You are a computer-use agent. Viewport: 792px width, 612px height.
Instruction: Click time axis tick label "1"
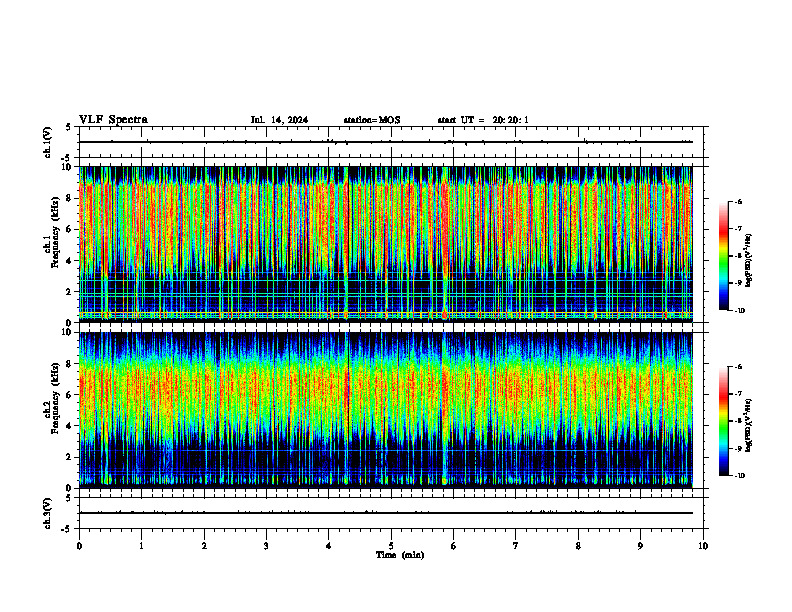coord(141,546)
